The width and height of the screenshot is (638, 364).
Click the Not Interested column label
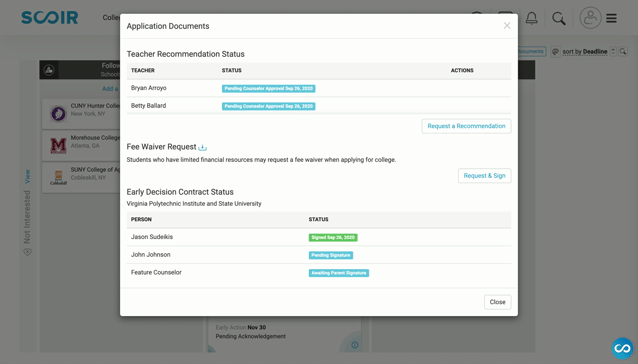27,217
